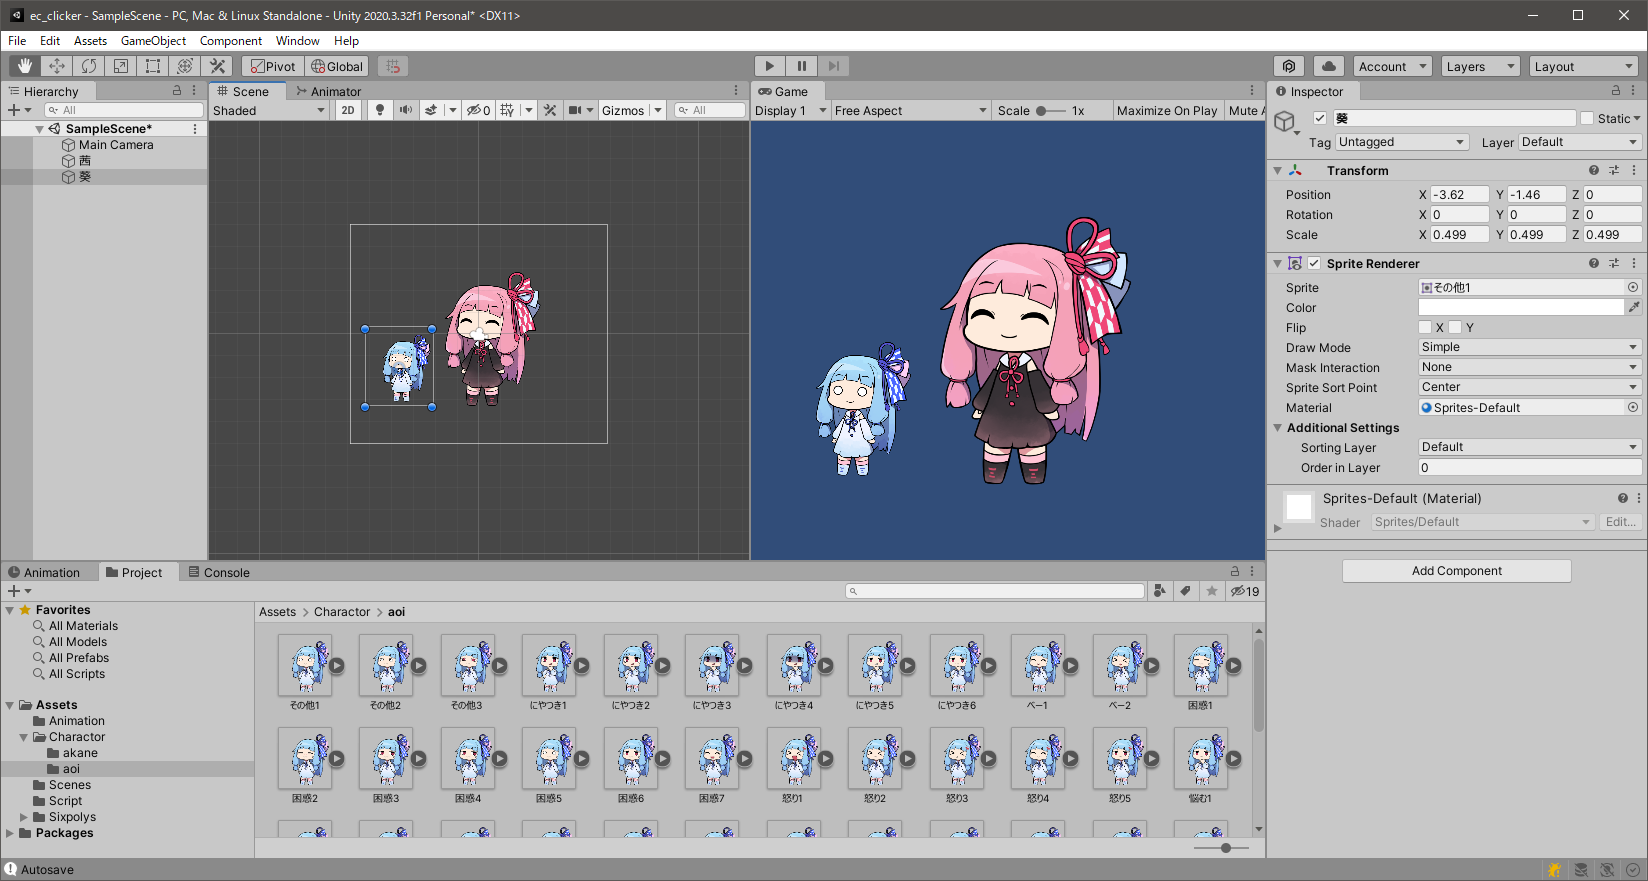
Task: Open the Account dropdown button
Action: 1393,66
